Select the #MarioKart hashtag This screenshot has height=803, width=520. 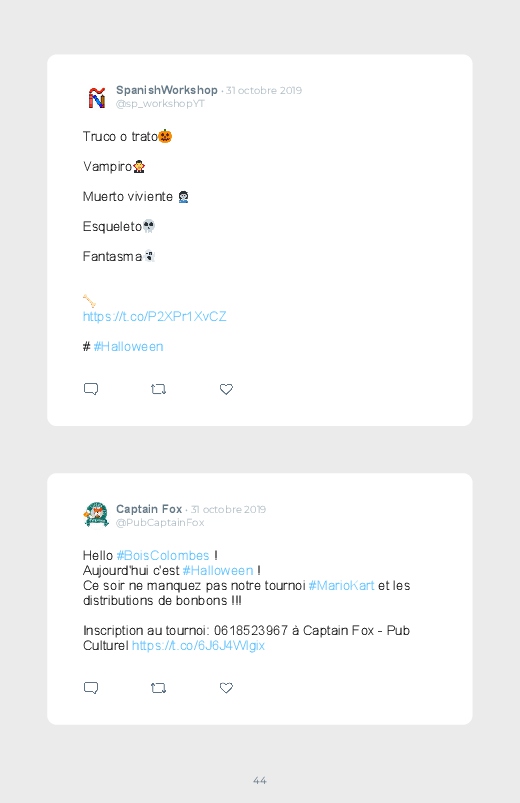[x=341, y=585]
